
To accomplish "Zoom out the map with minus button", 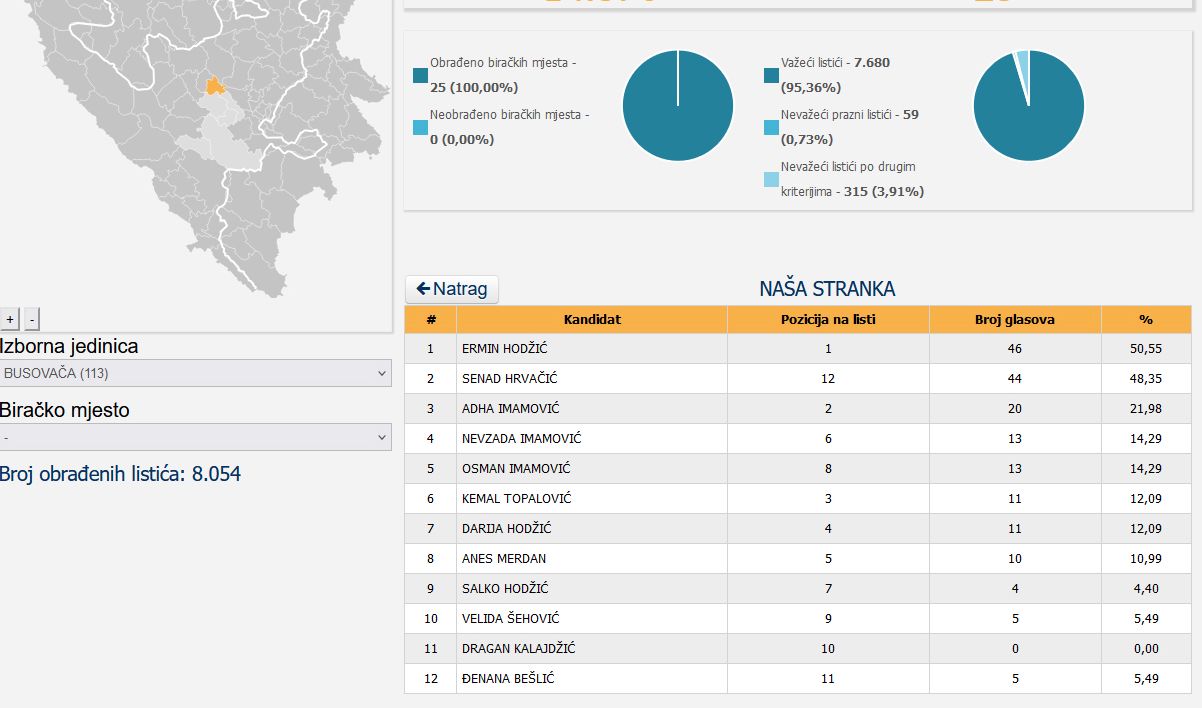I will 32,319.
